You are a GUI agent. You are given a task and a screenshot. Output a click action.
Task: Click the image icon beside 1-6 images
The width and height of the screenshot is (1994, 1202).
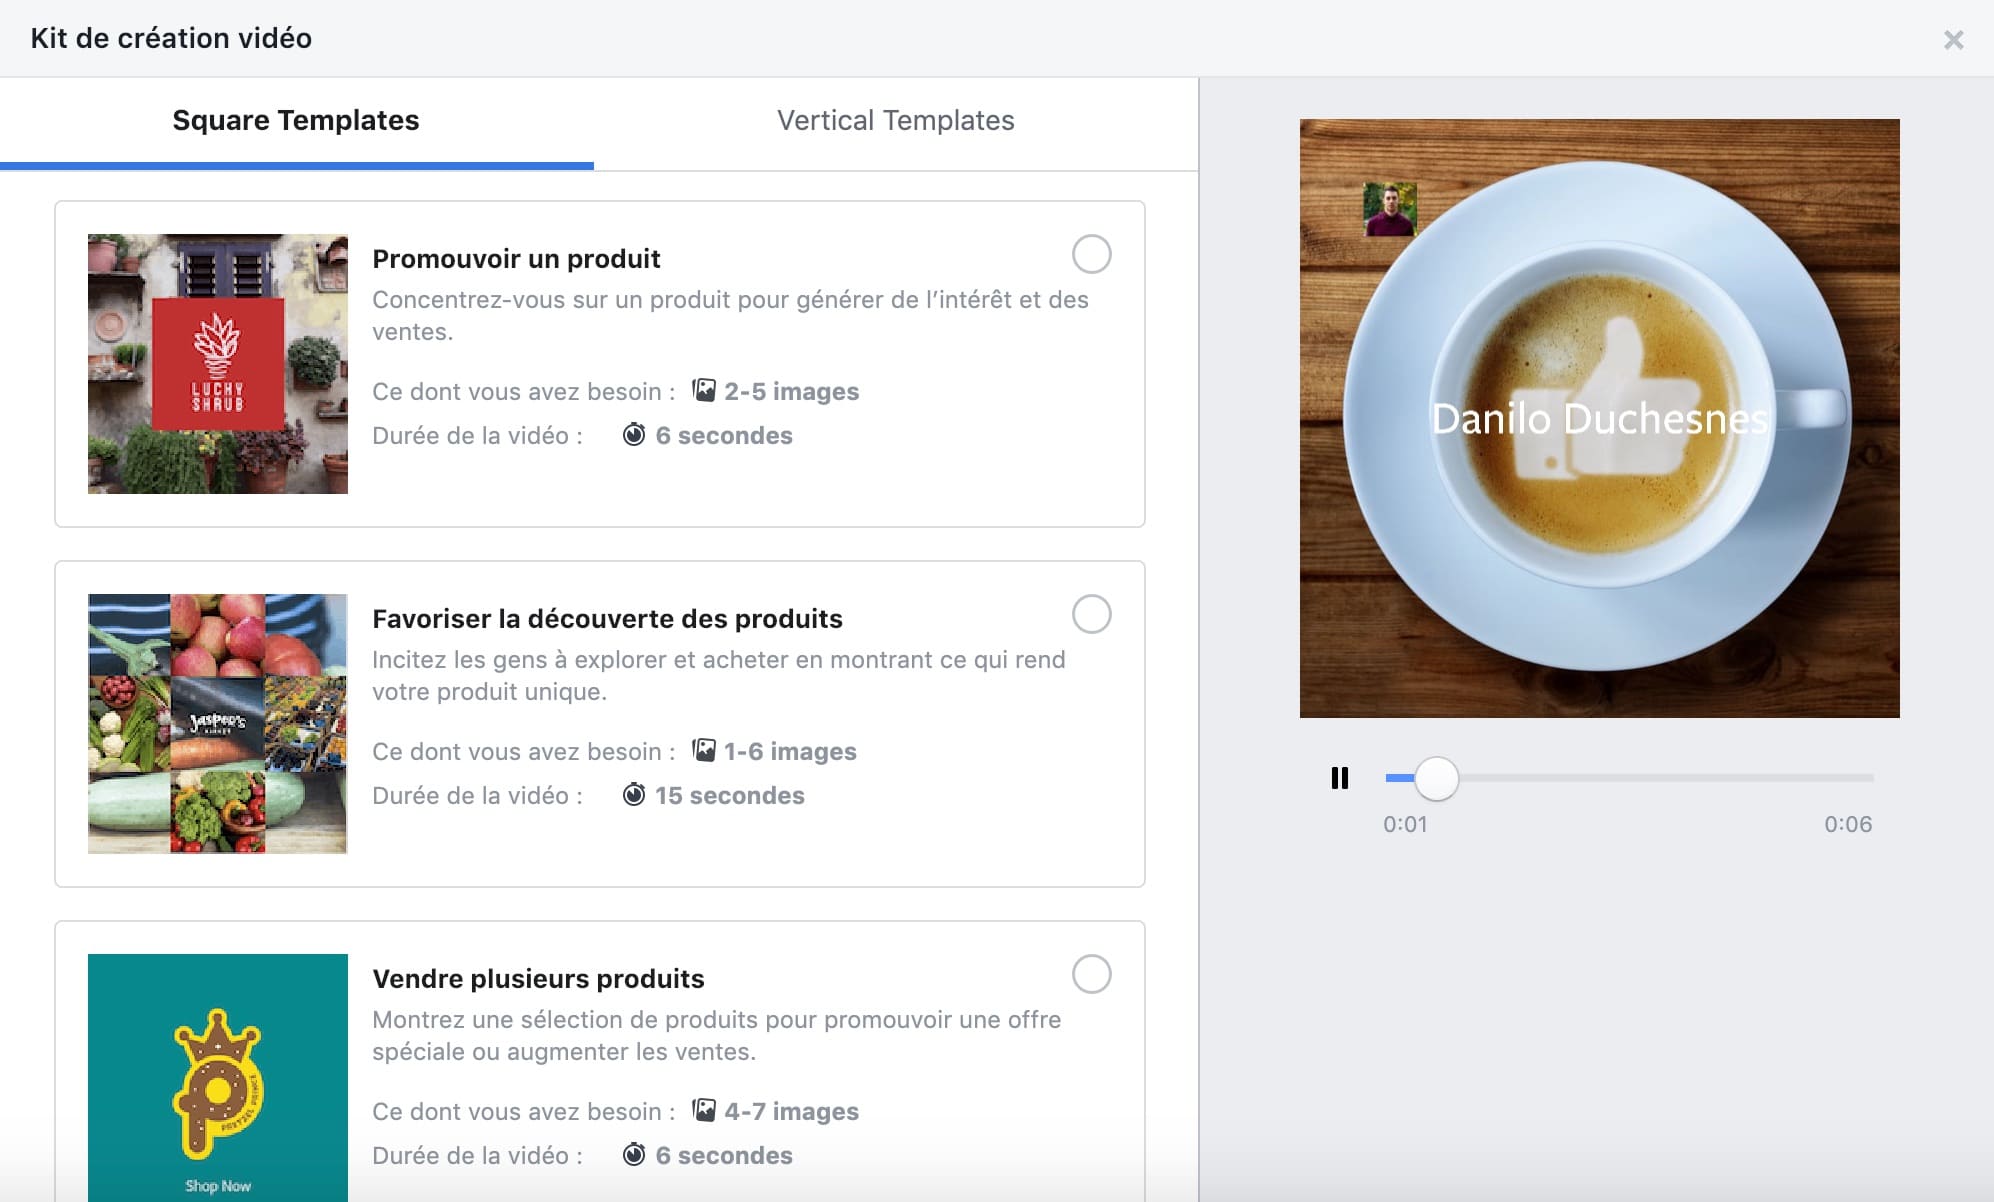coord(704,750)
